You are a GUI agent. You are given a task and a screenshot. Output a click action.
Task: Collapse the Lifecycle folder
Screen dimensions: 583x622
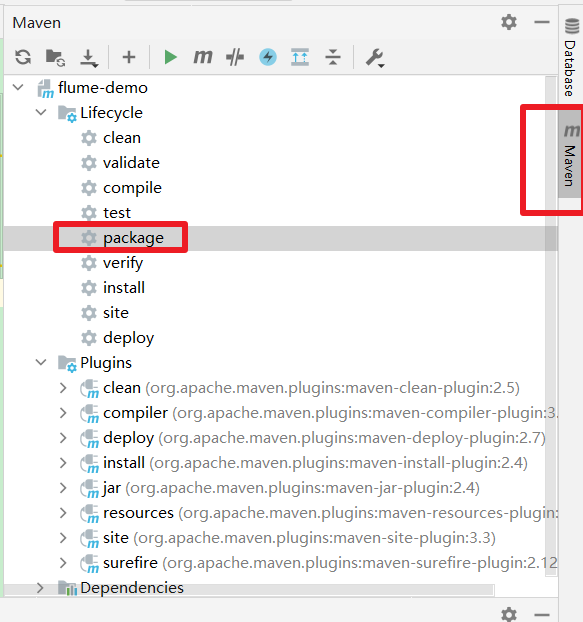coord(41,112)
